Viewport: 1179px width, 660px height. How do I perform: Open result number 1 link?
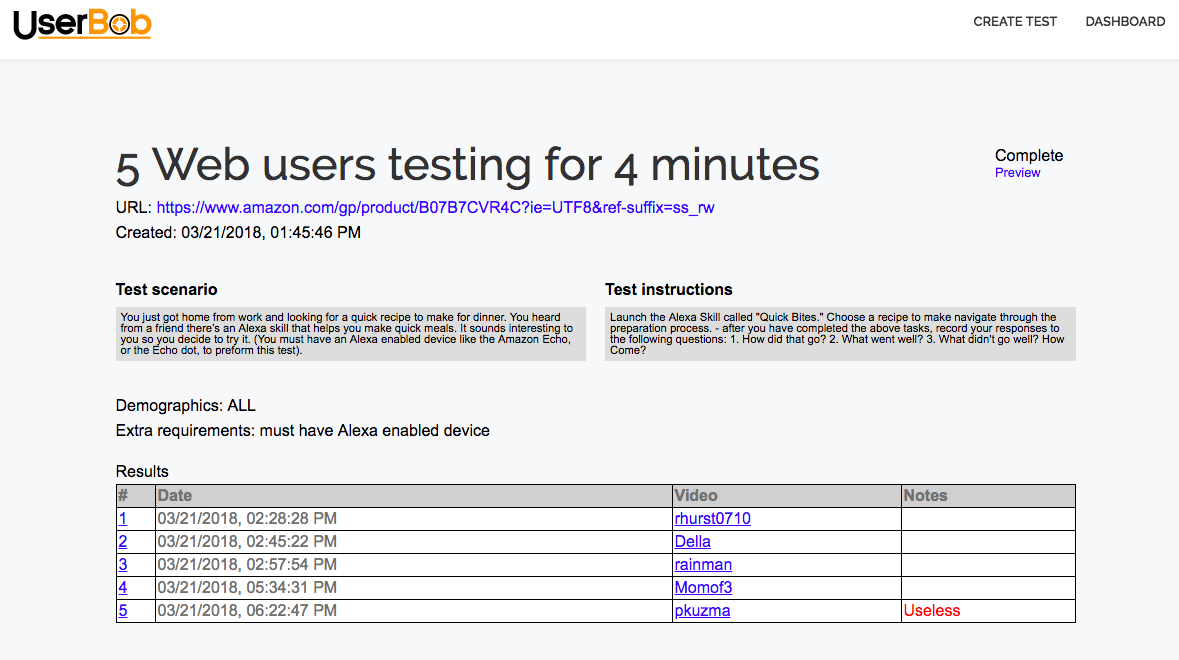123,519
